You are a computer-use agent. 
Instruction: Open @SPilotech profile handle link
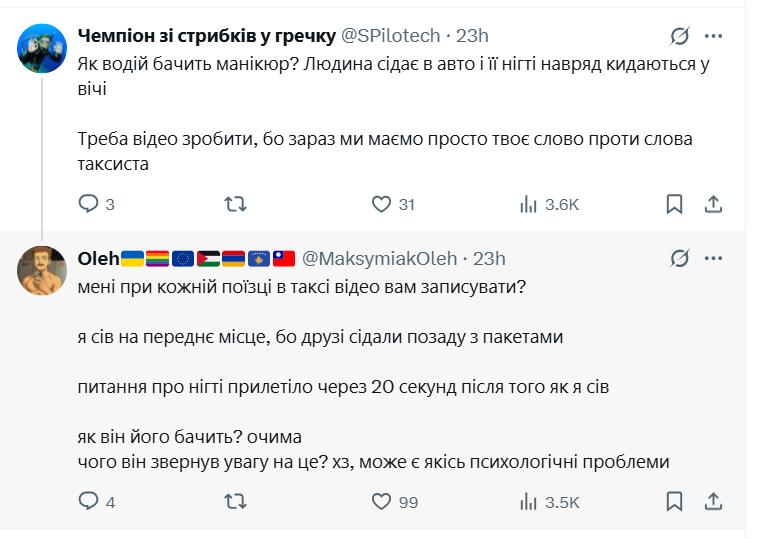tap(391, 36)
